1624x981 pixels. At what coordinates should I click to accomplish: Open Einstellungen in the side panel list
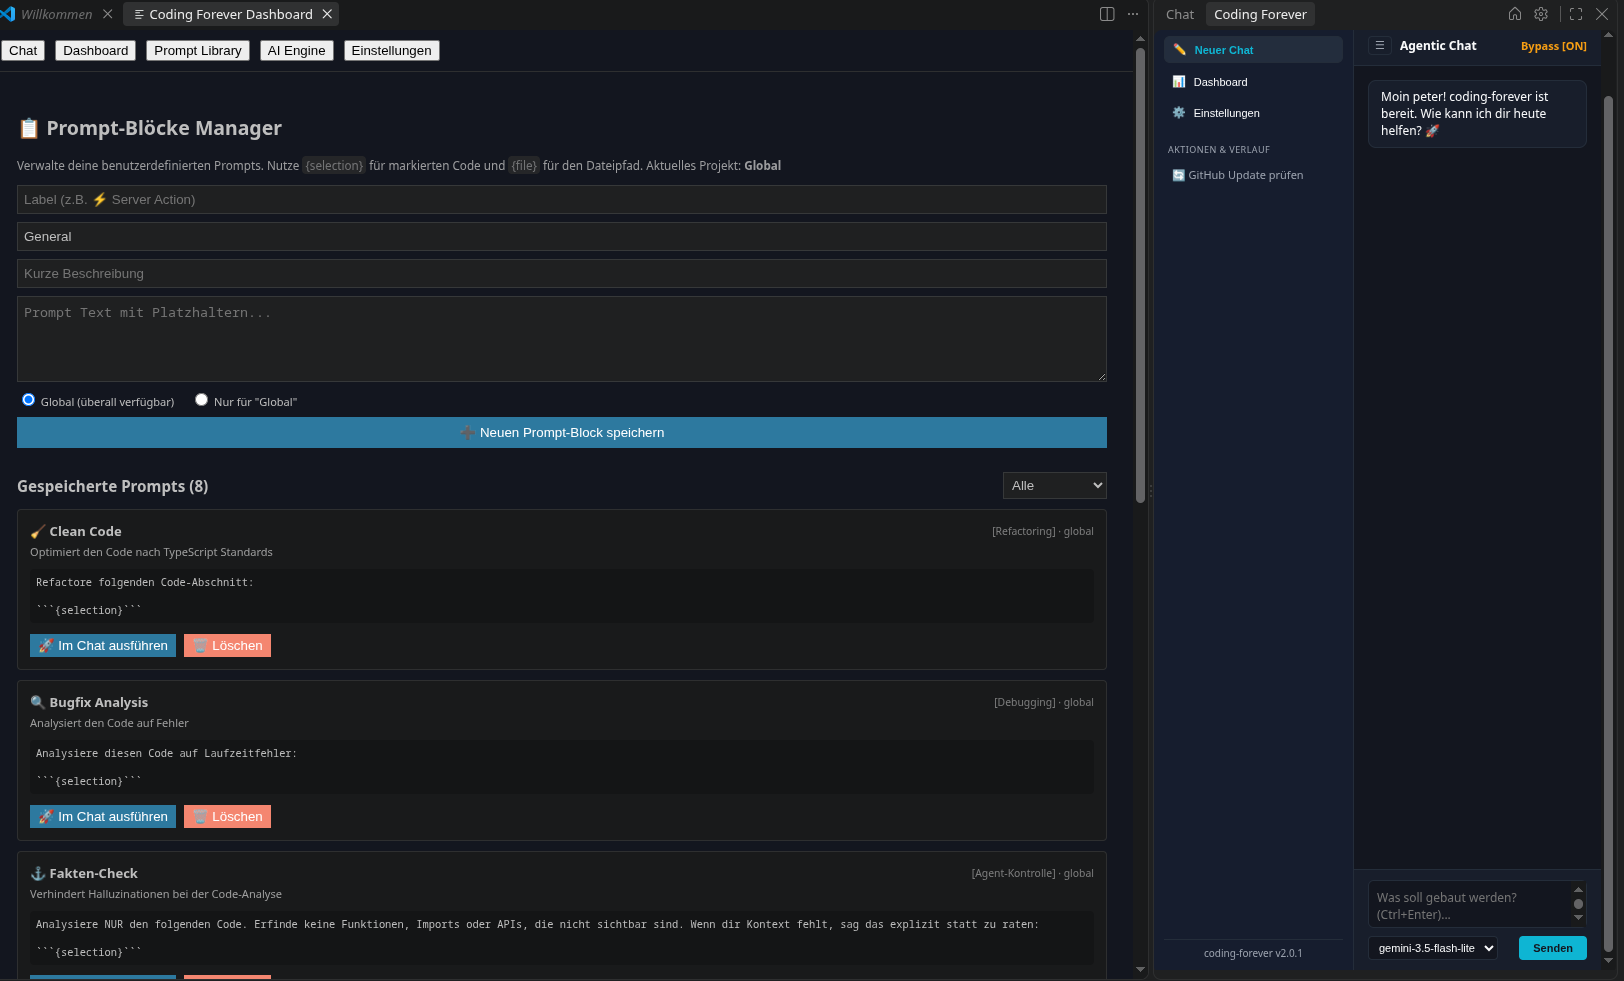(1253, 113)
